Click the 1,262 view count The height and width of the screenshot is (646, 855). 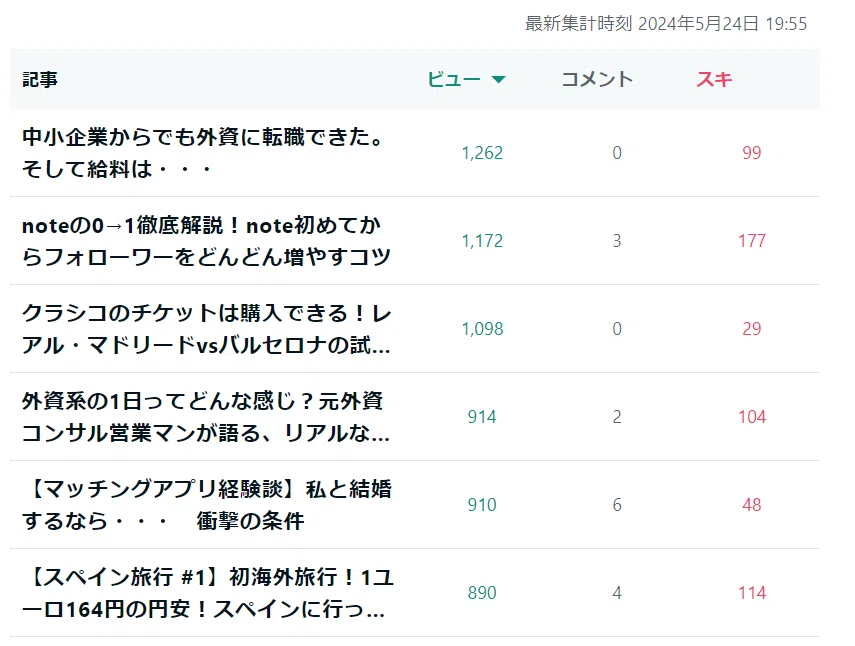click(482, 153)
